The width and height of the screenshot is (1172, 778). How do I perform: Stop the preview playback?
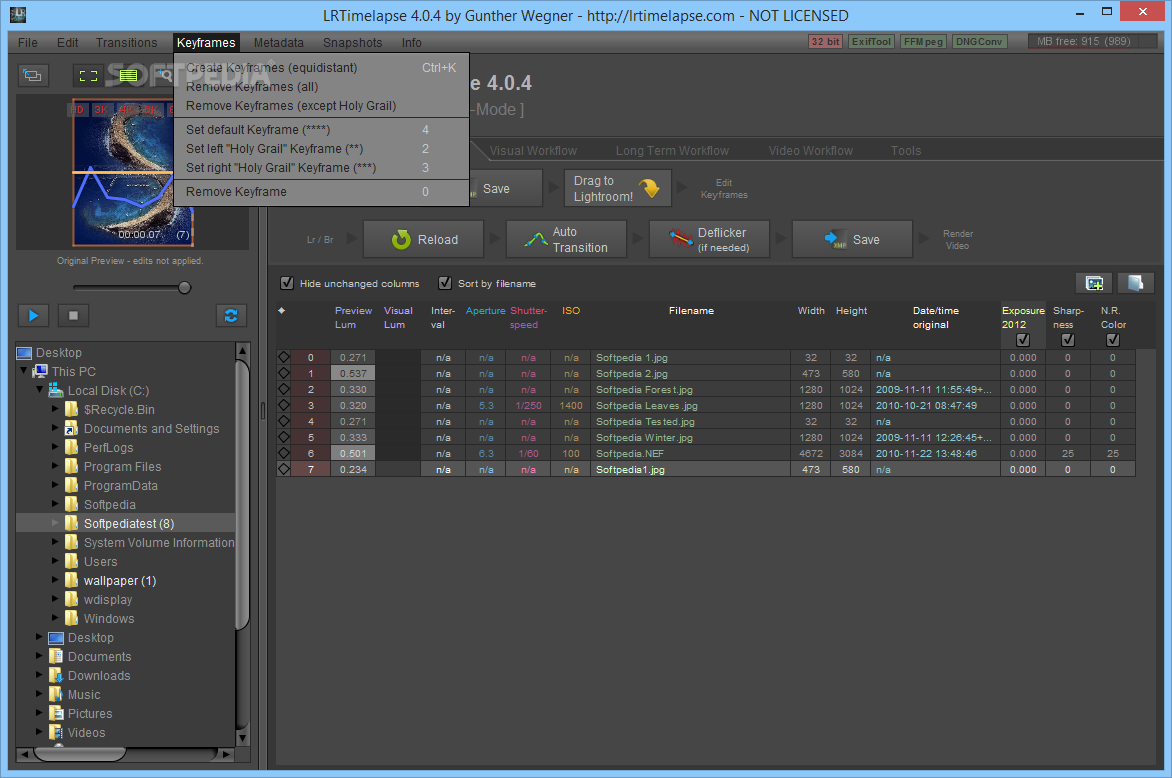(73, 315)
